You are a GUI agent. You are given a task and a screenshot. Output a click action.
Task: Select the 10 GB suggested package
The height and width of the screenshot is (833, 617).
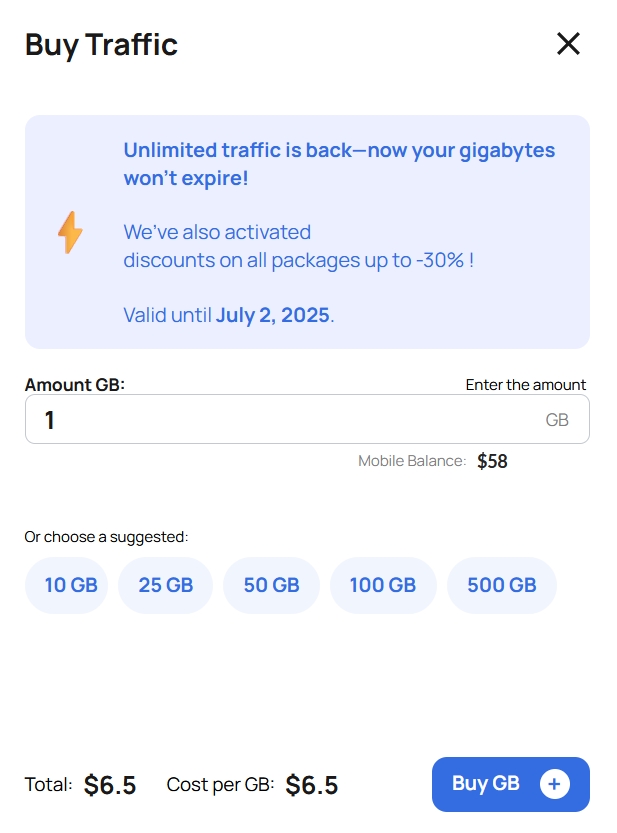pyautogui.click(x=71, y=585)
